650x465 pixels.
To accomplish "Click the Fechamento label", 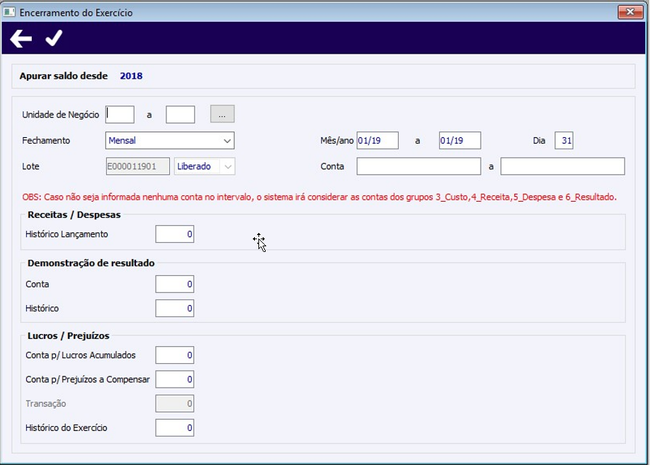I will (x=46, y=140).
